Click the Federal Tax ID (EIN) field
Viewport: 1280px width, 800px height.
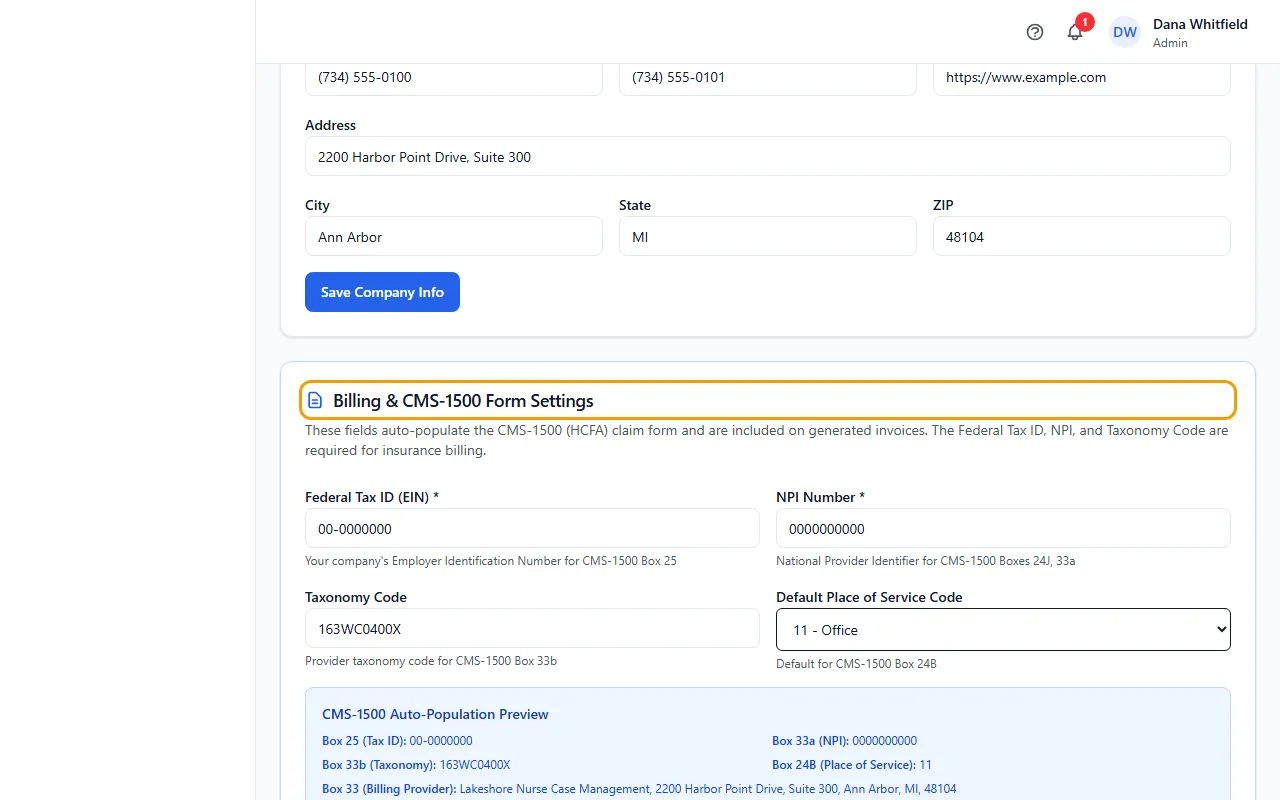(532, 529)
